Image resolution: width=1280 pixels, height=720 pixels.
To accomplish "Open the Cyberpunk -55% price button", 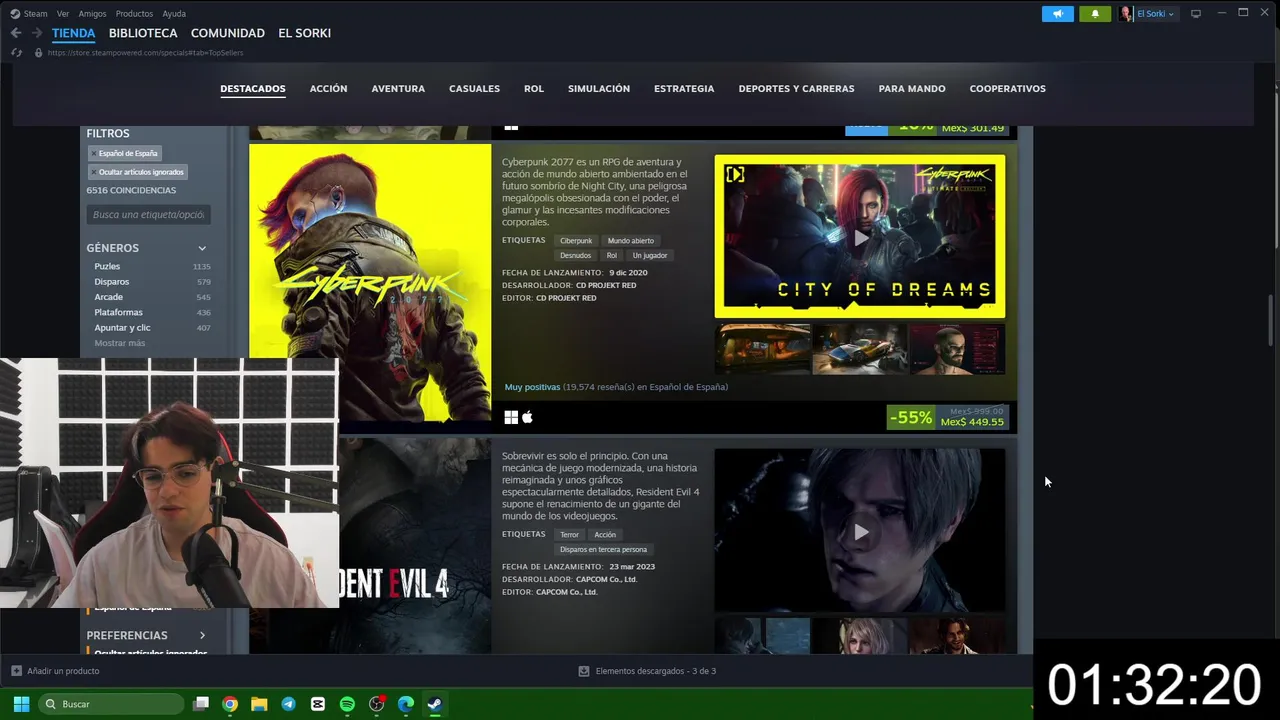I will (x=947, y=417).
